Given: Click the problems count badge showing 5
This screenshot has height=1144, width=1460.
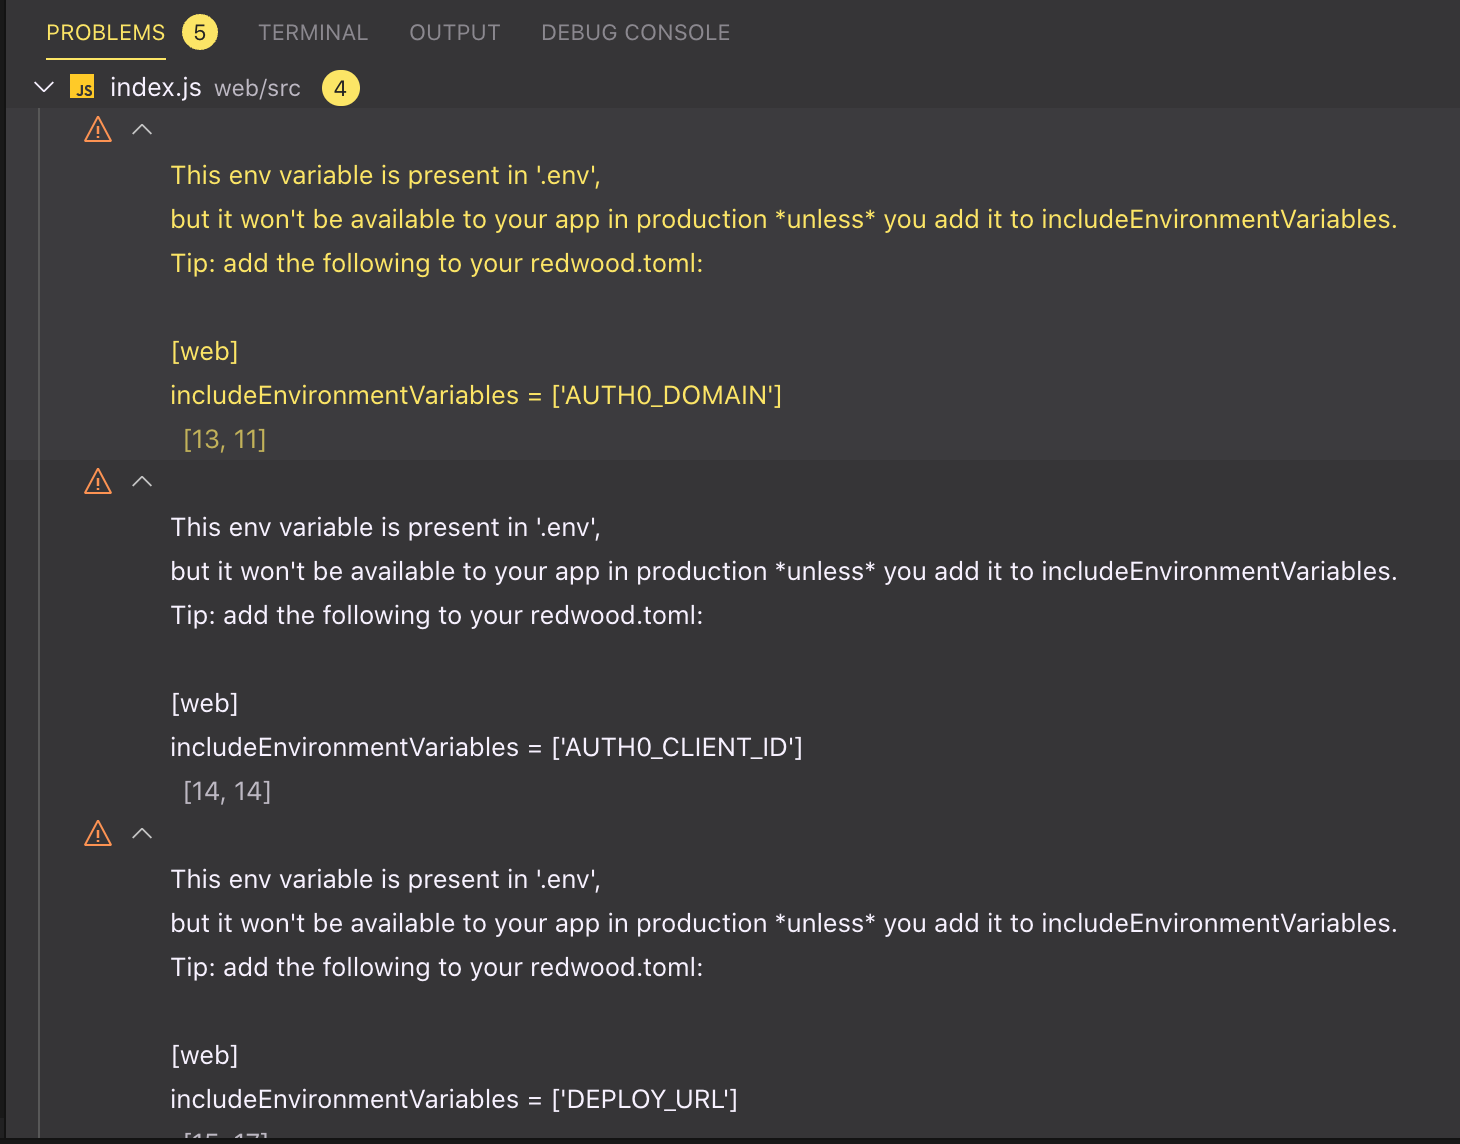Looking at the screenshot, I should pyautogui.click(x=200, y=33).
